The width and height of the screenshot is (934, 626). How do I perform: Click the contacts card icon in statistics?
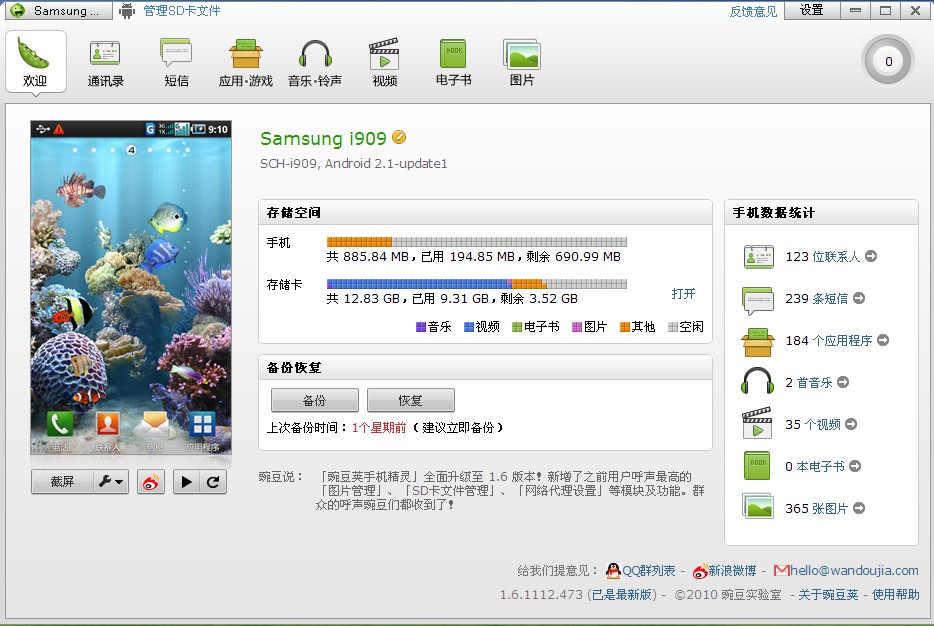pos(758,257)
